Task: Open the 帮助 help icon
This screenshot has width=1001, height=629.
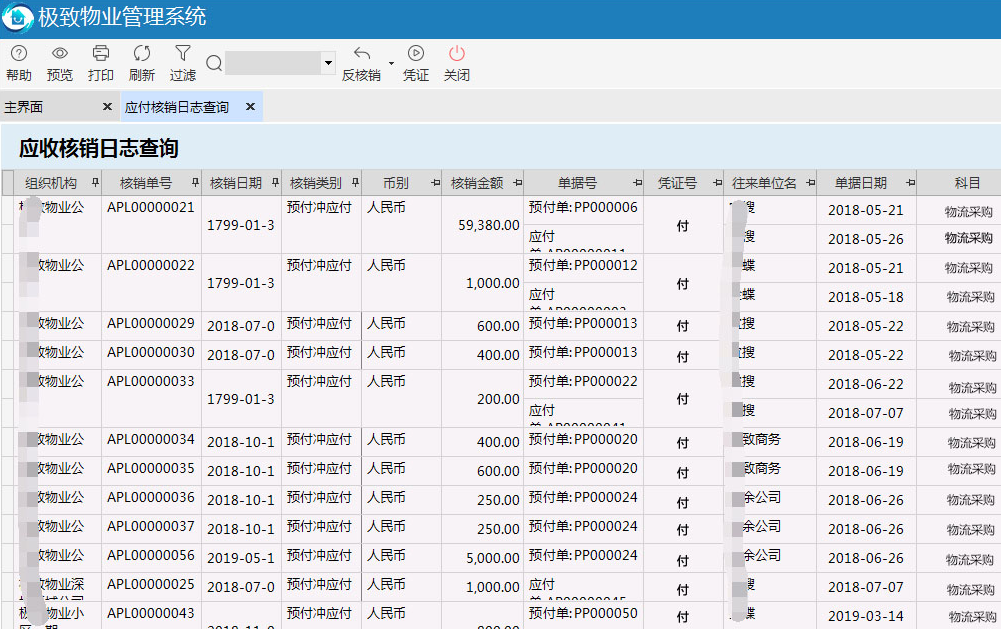Action: click(19, 53)
